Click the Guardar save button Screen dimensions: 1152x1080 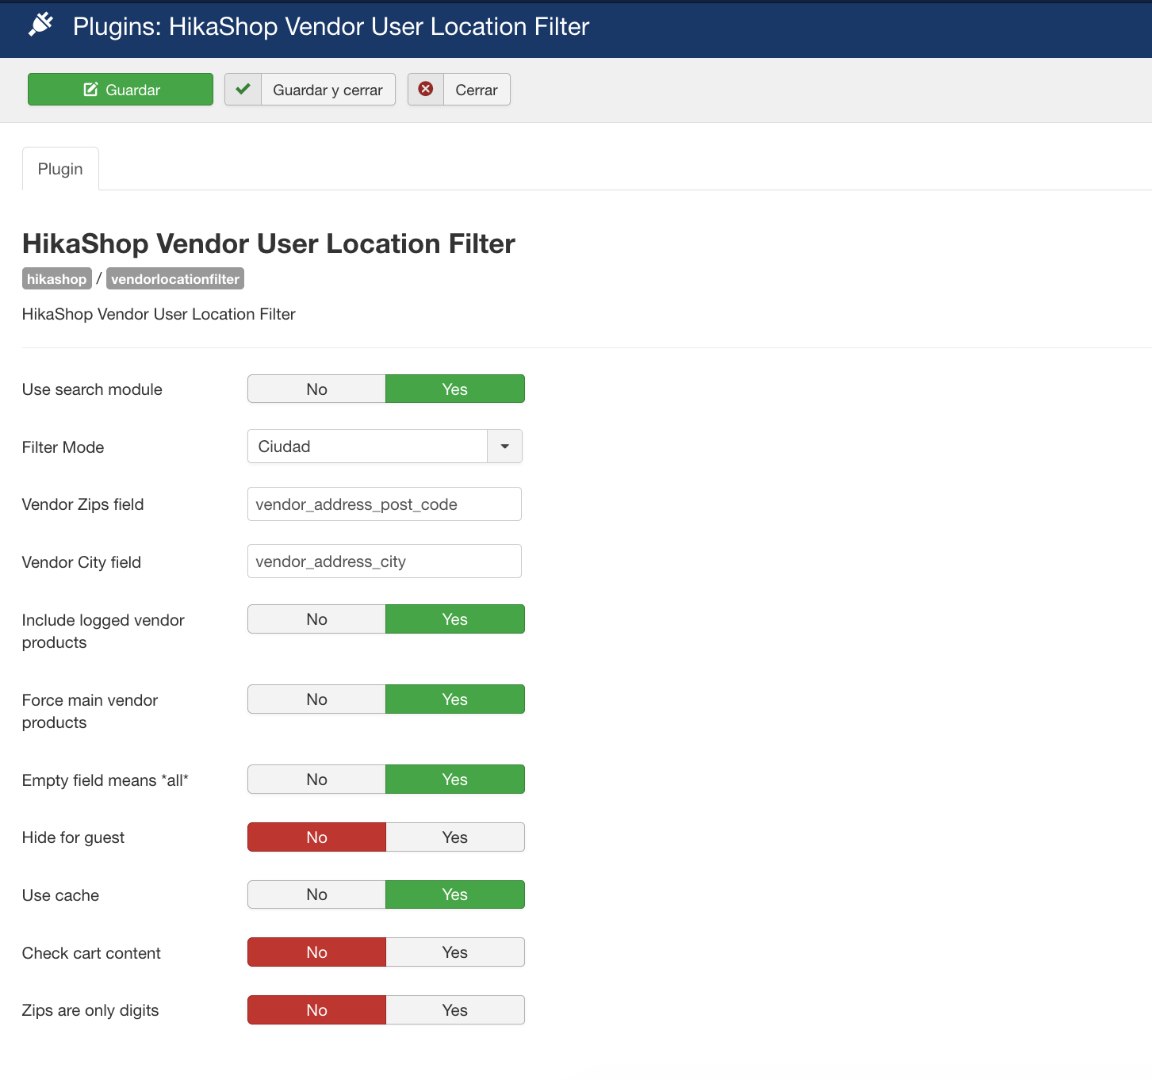120,89
